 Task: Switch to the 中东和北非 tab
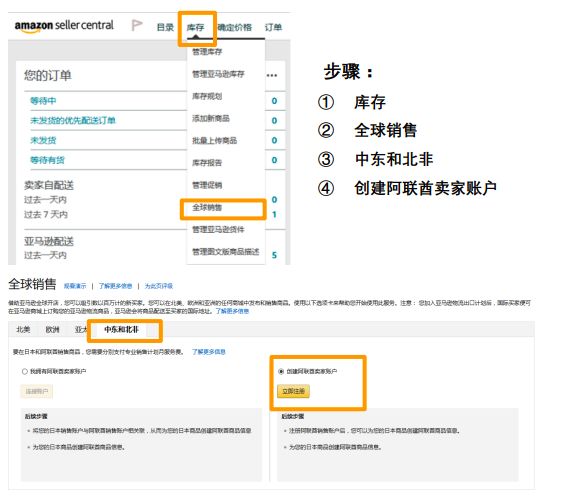coord(121,329)
